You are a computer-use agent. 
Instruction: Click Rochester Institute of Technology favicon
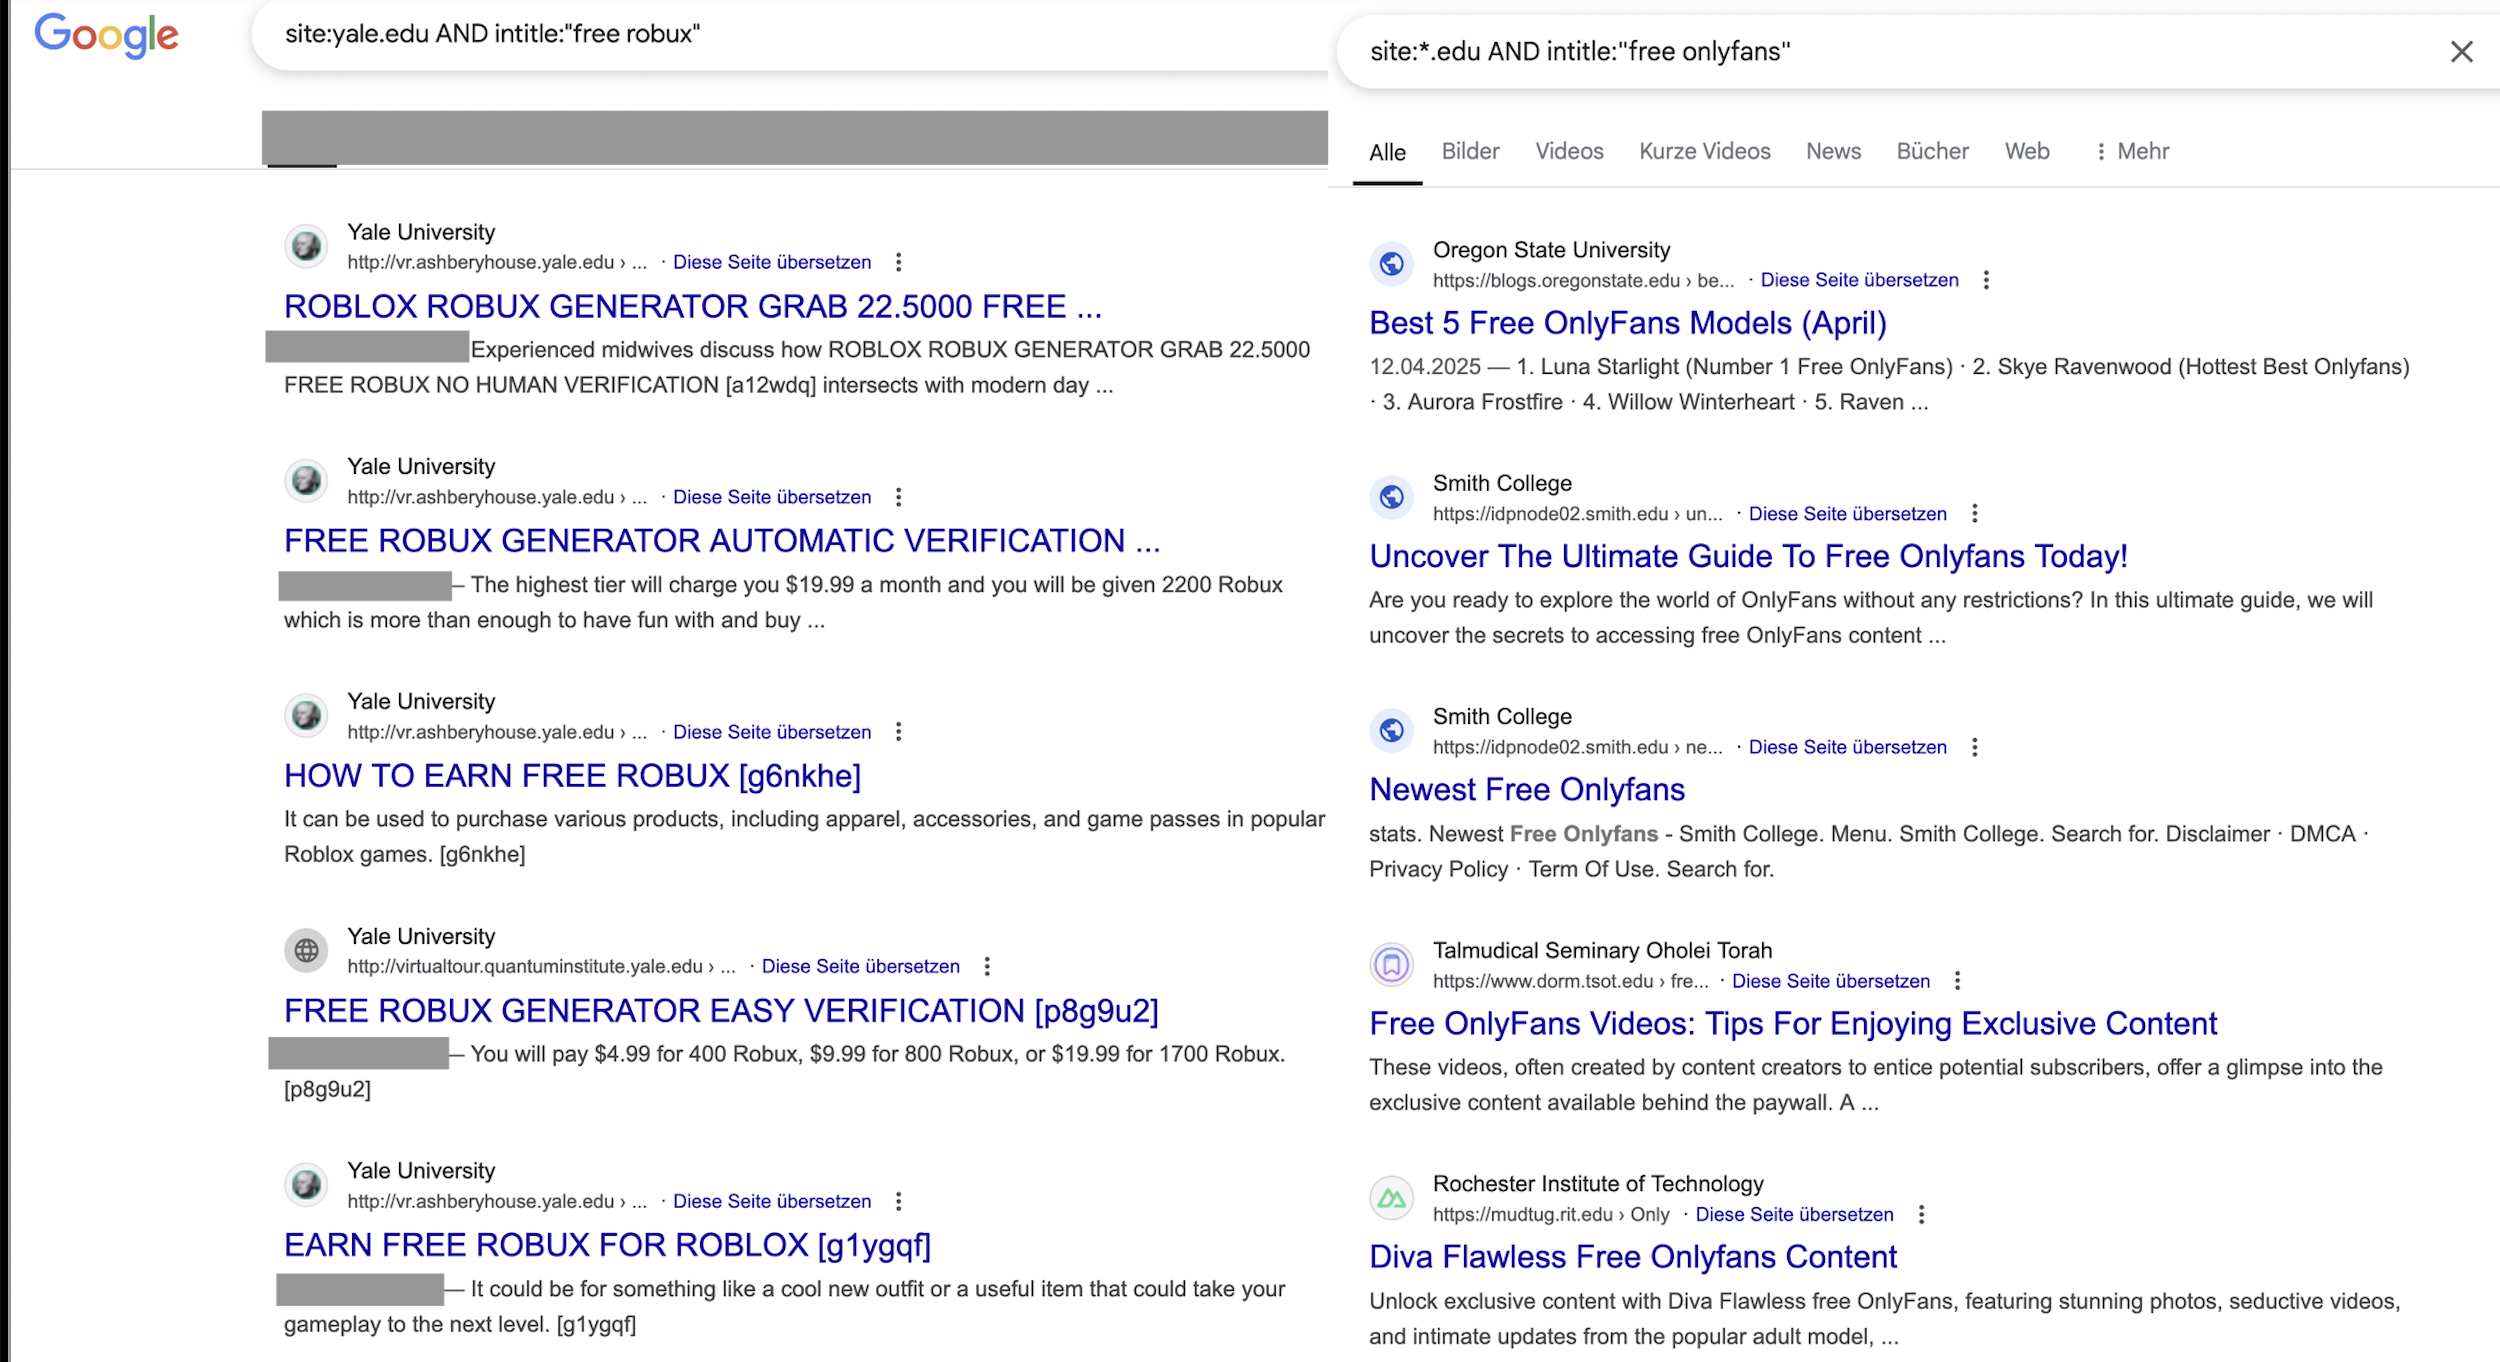pyautogui.click(x=1391, y=1198)
